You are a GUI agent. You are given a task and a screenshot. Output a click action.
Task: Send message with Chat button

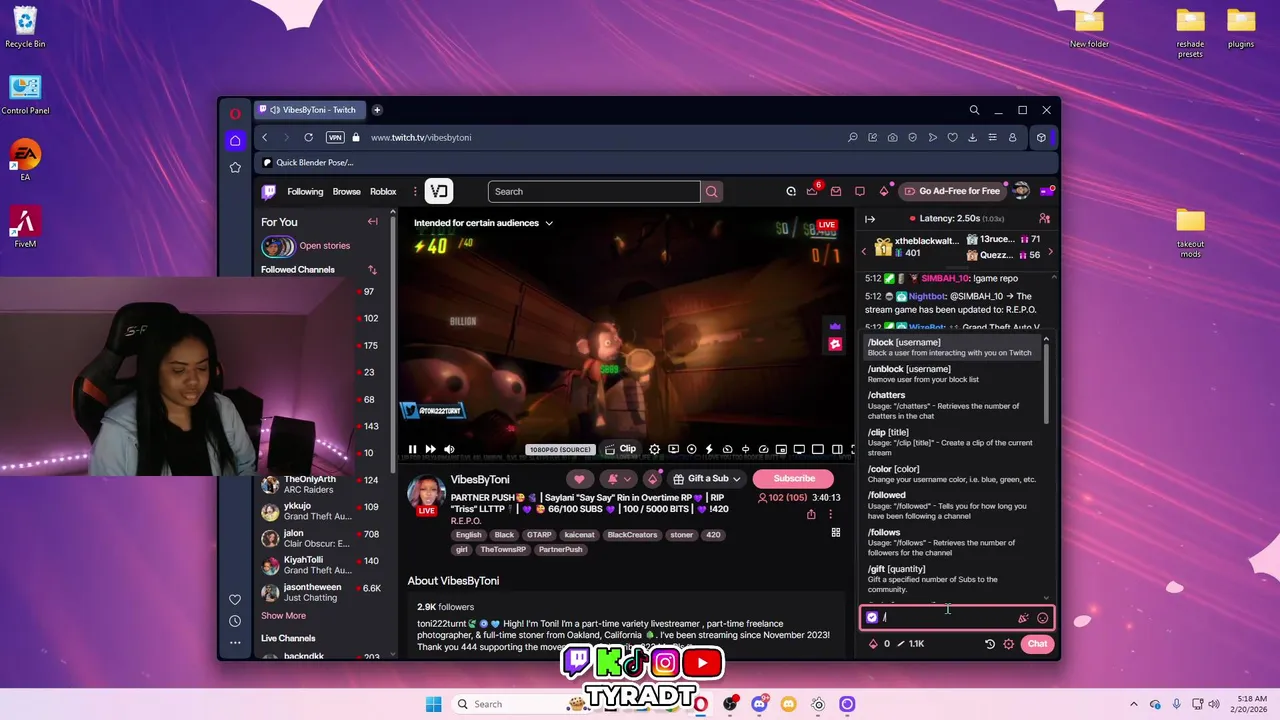click(x=1037, y=644)
